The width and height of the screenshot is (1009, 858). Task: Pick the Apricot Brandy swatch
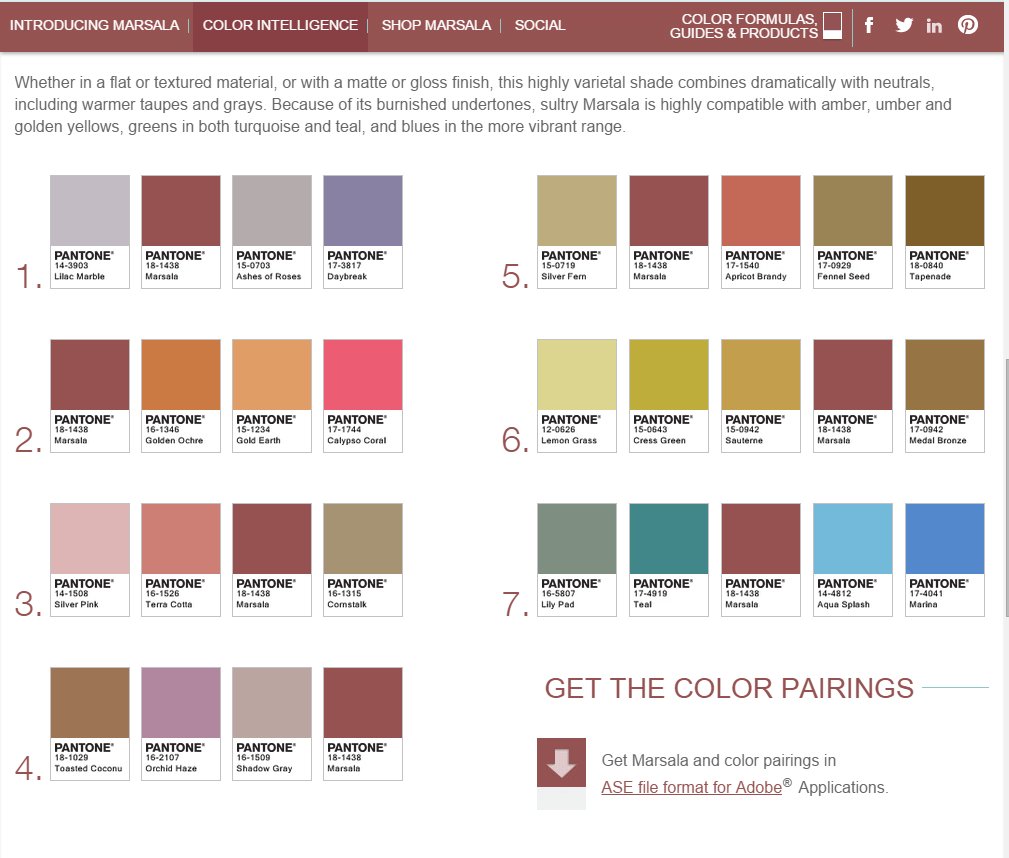pyautogui.click(x=761, y=232)
